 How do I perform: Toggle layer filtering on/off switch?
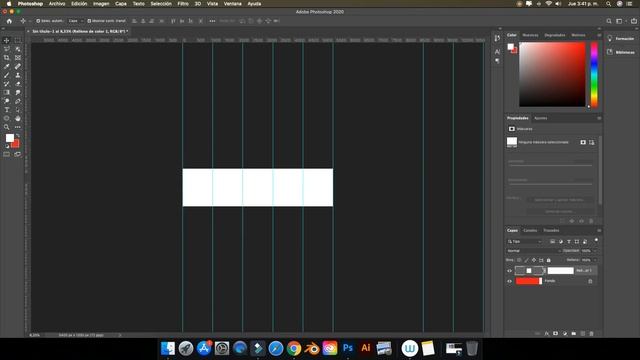(596, 240)
